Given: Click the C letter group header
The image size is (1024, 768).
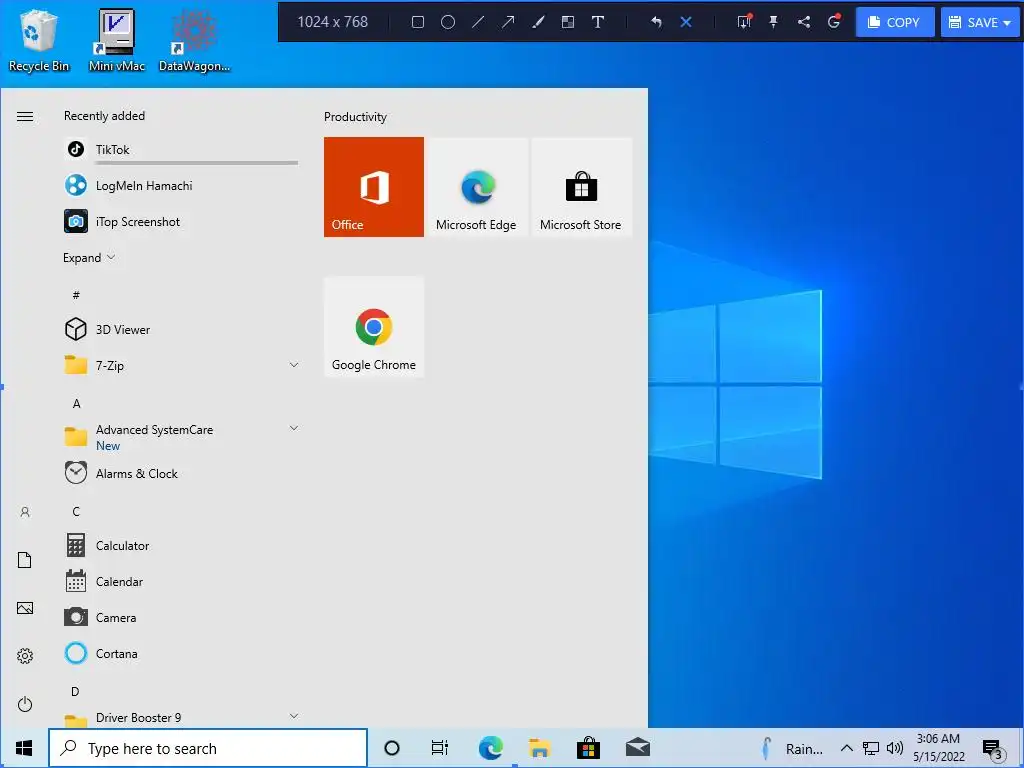Looking at the screenshot, I should [76, 511].
